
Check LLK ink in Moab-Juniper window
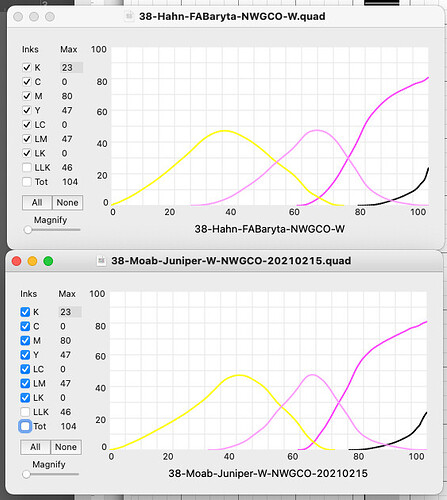point(25,412)
